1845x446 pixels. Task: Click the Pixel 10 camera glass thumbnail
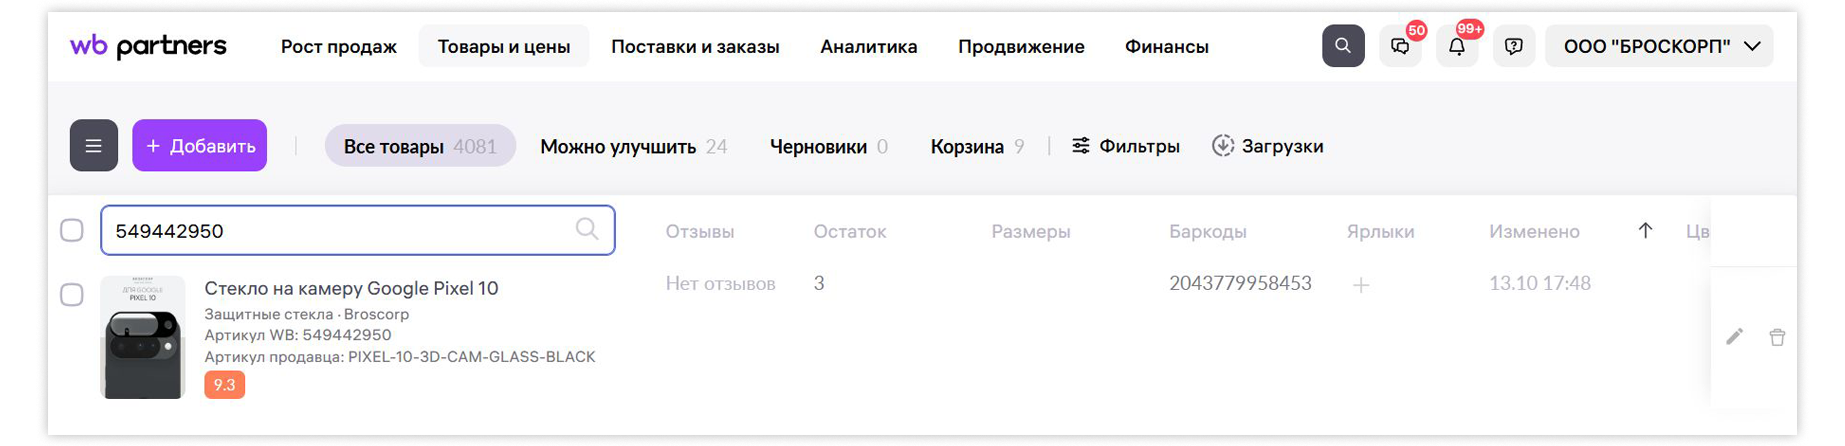(x=143, y=337)
